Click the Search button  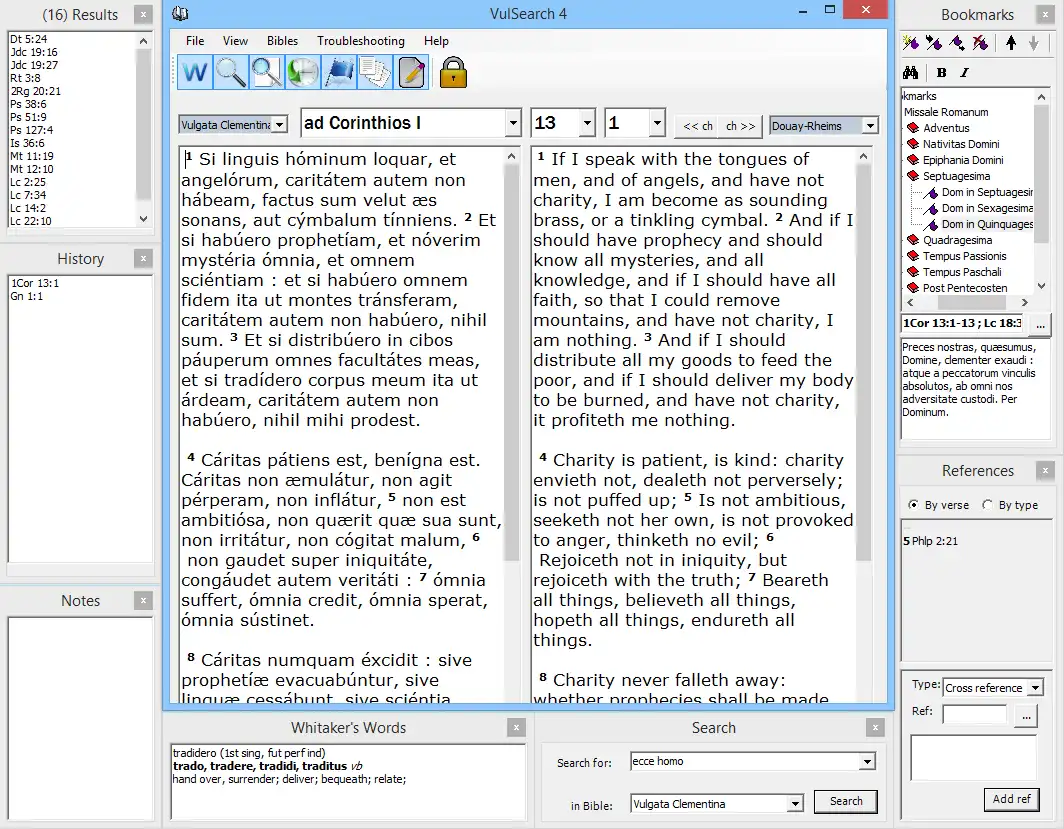click(846, 801)
